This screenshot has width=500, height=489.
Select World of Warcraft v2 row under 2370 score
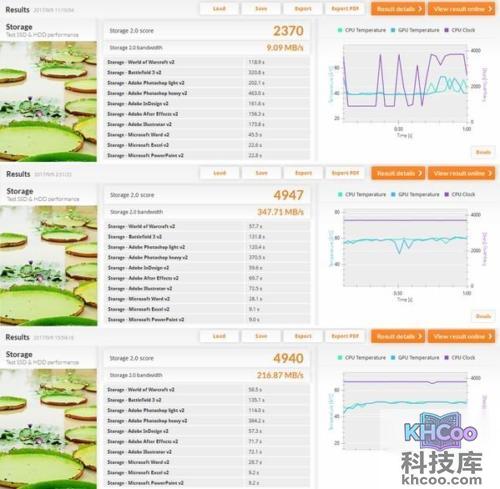pos(207,62)
